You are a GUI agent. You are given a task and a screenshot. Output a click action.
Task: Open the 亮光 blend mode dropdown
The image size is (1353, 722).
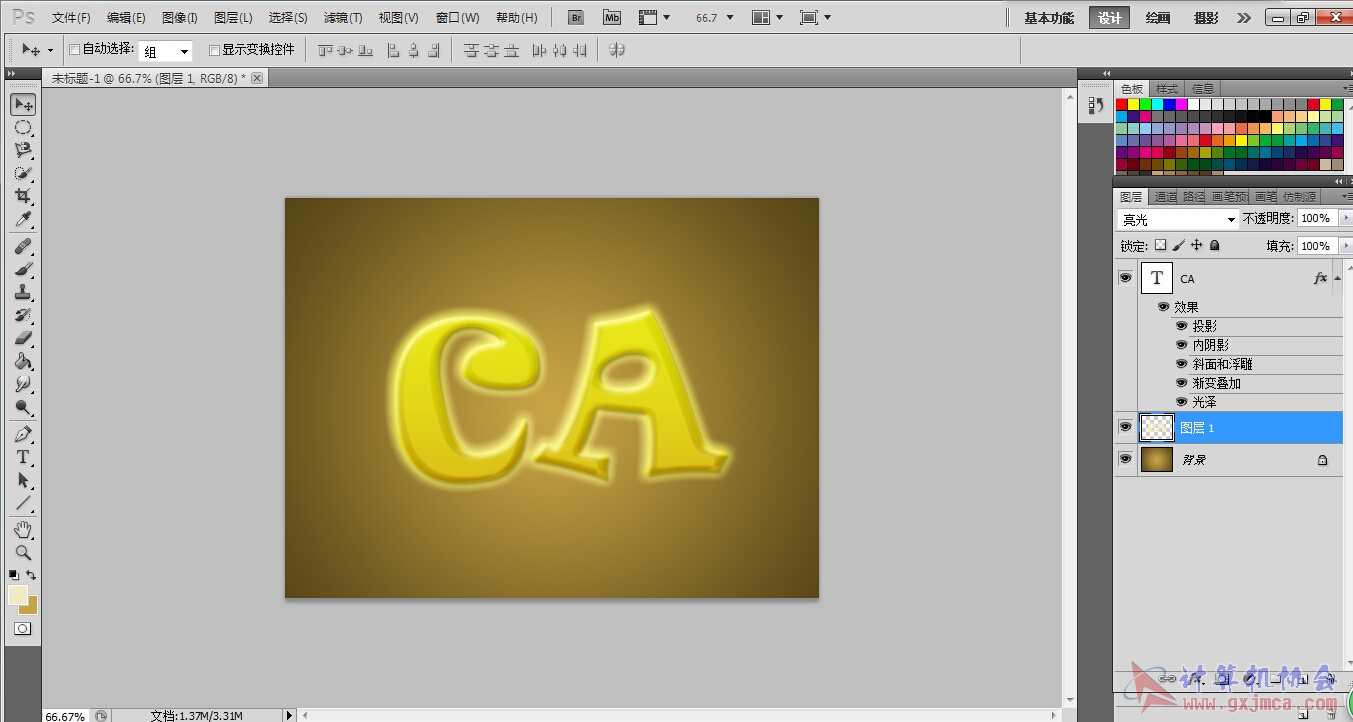click(x=1177, y=219)
